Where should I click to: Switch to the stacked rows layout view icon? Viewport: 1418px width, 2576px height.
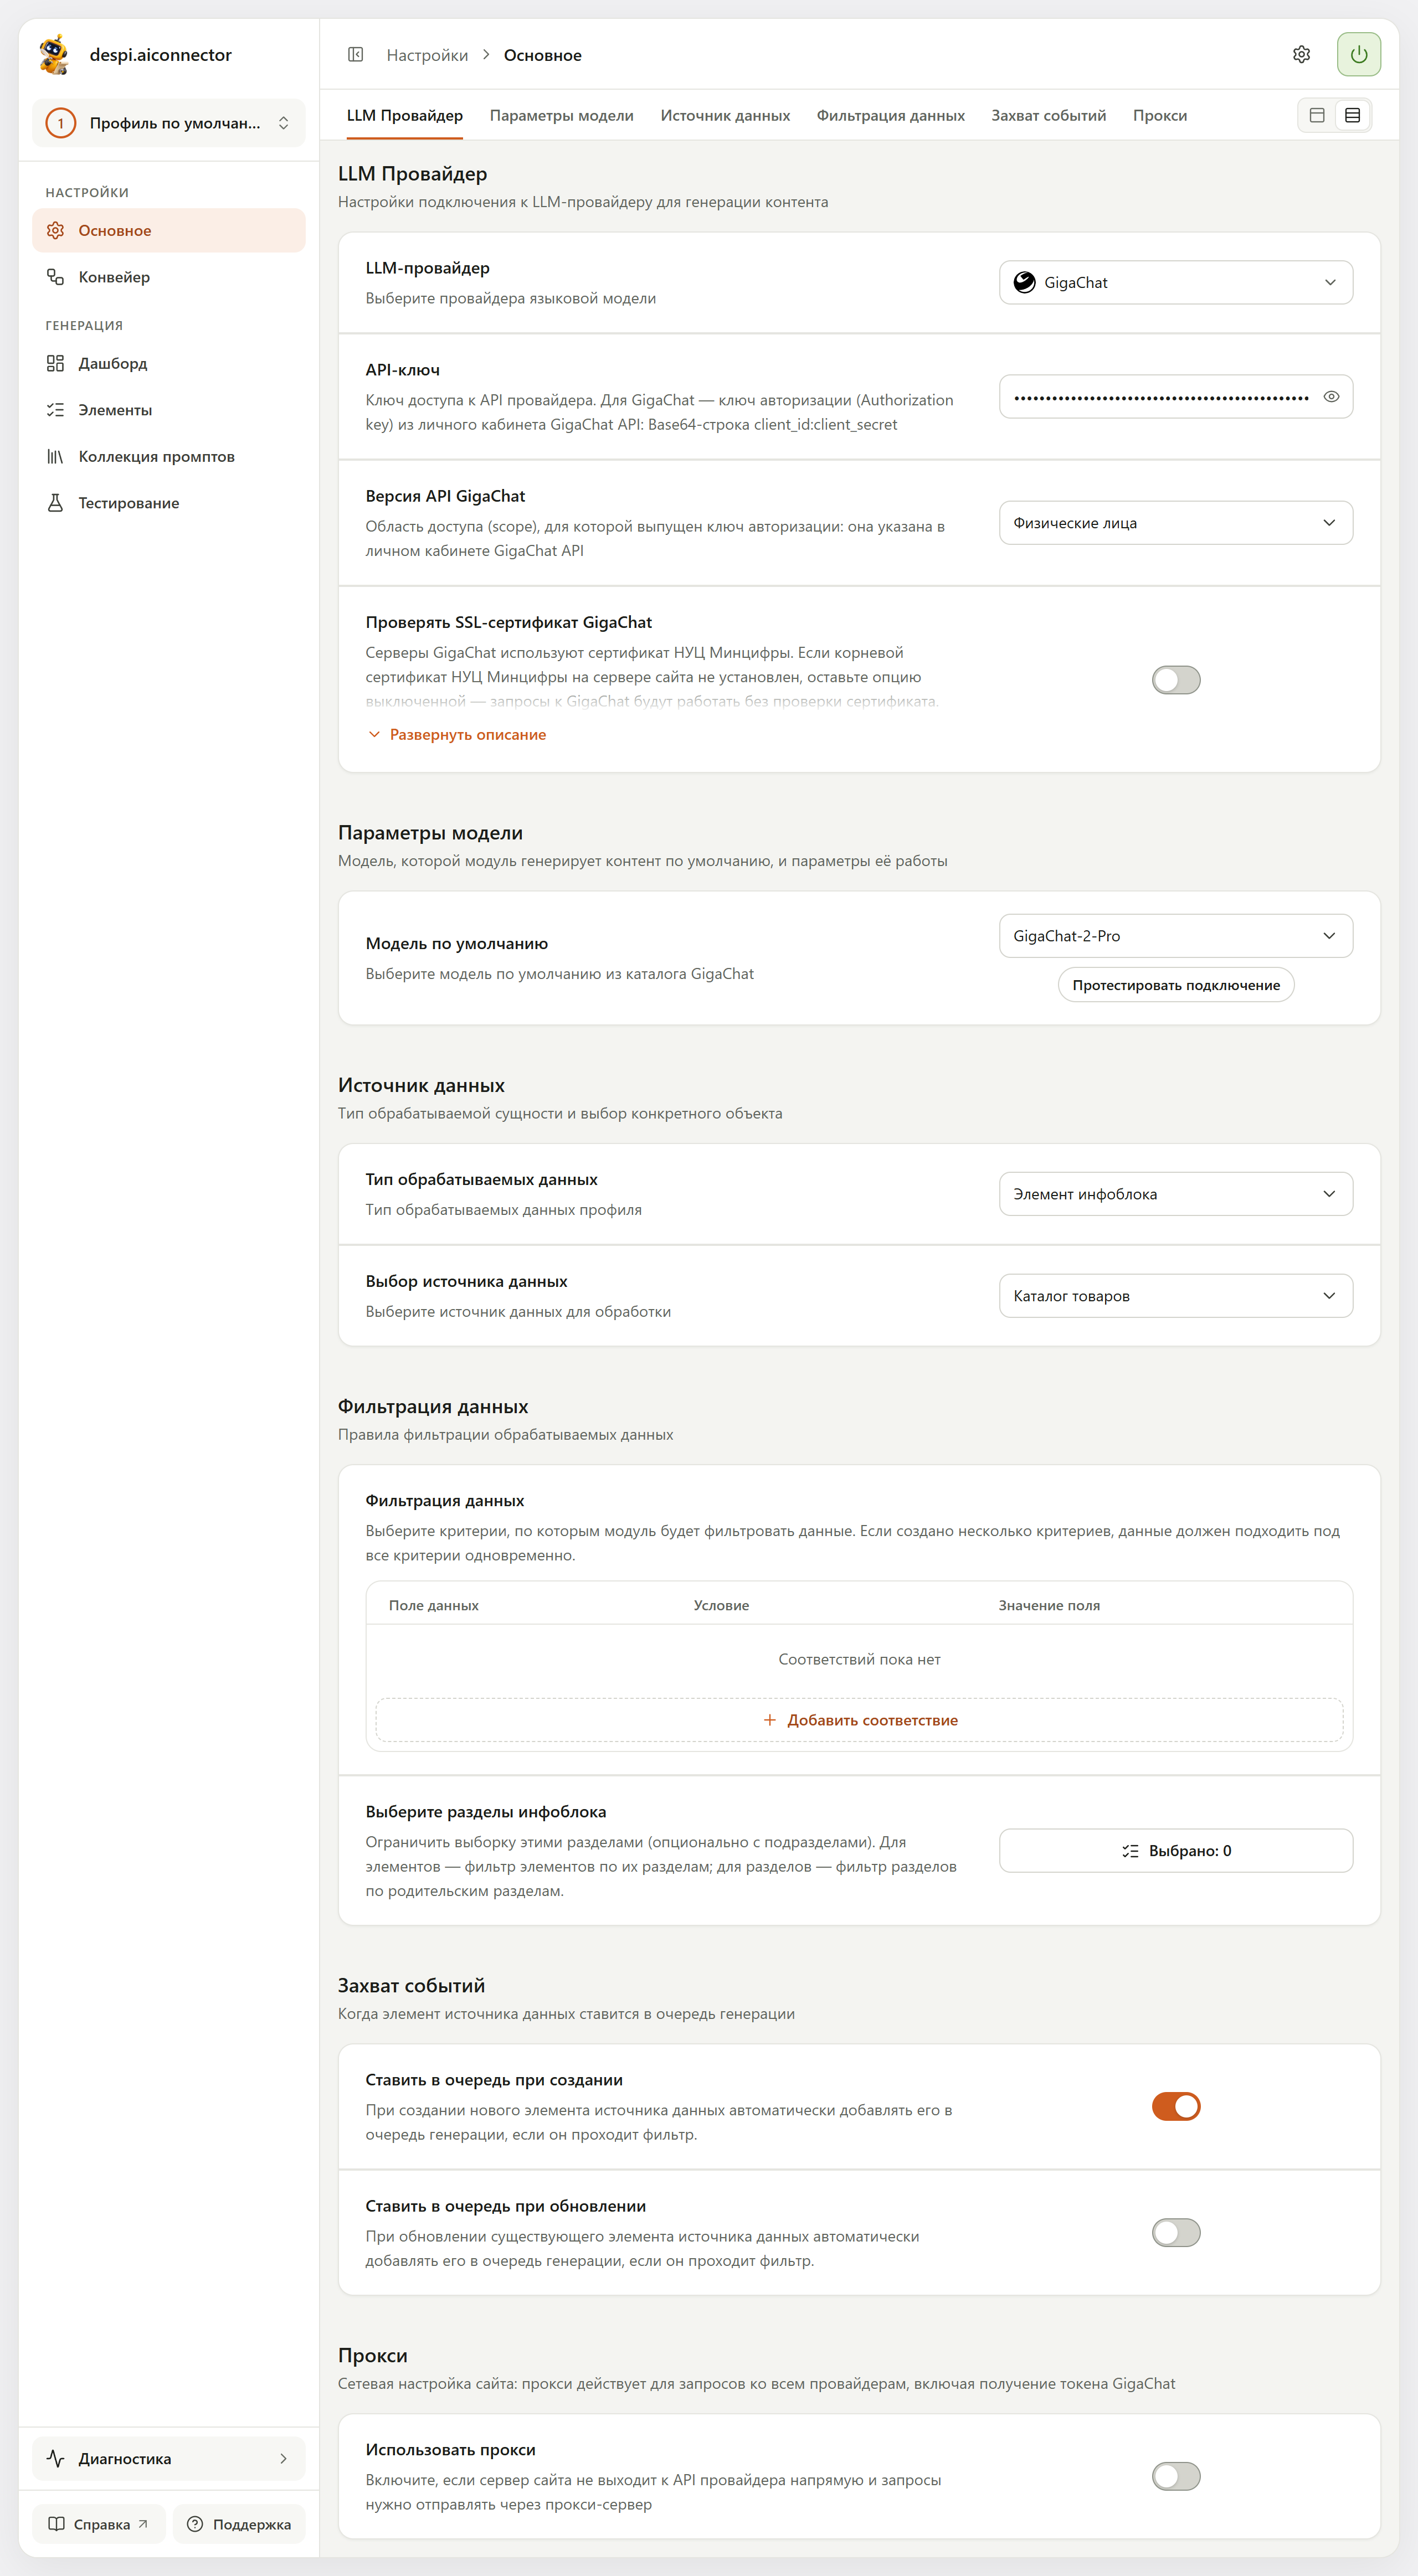coord(1352,116)
